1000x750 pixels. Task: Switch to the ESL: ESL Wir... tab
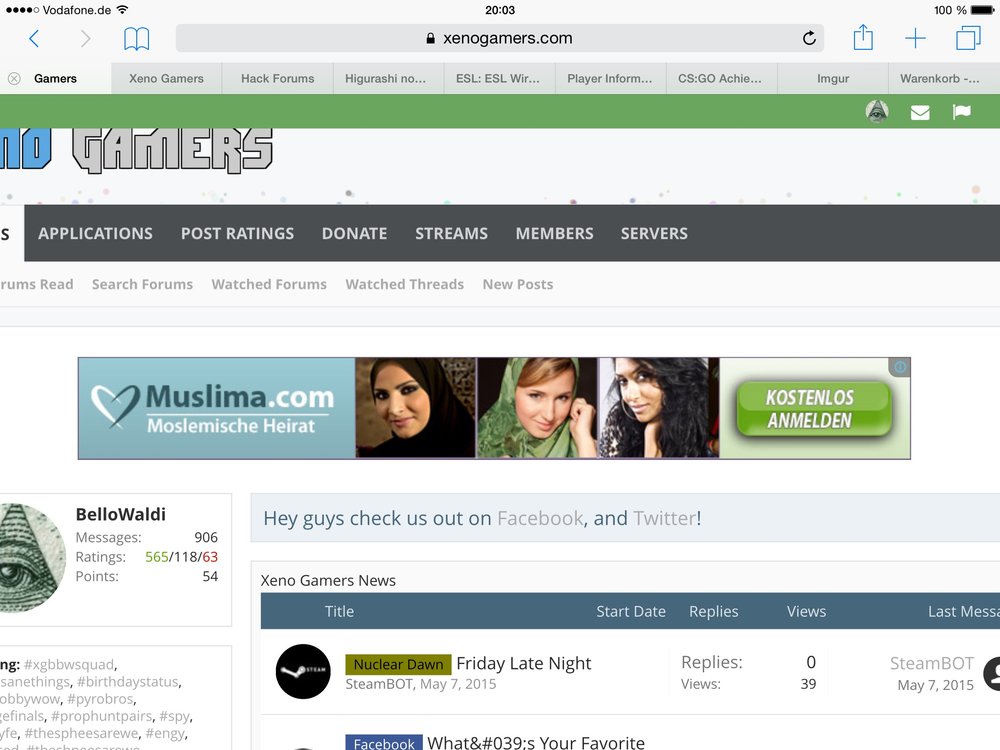click(497, 78)
